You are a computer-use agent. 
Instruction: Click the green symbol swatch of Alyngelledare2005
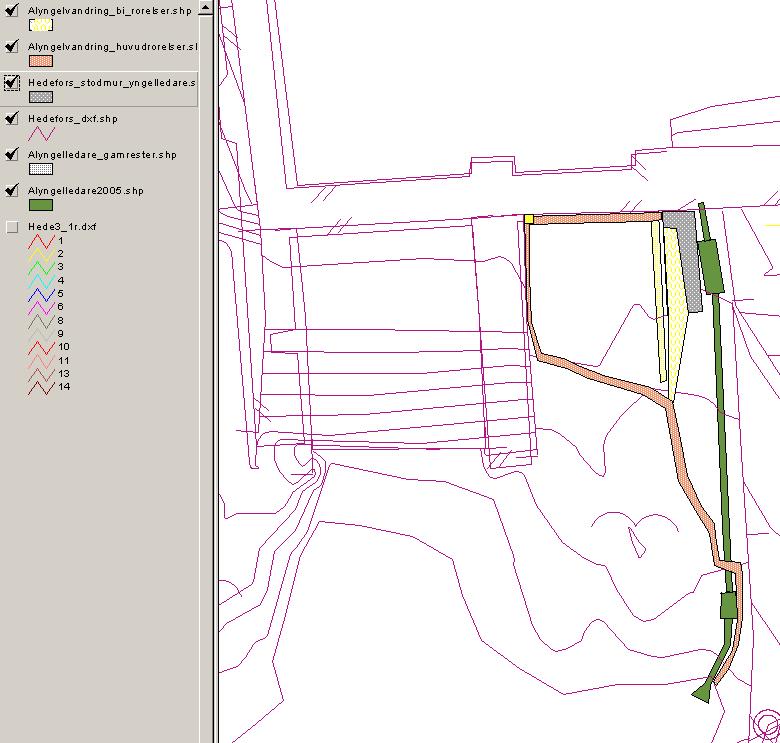coord(41,205)
